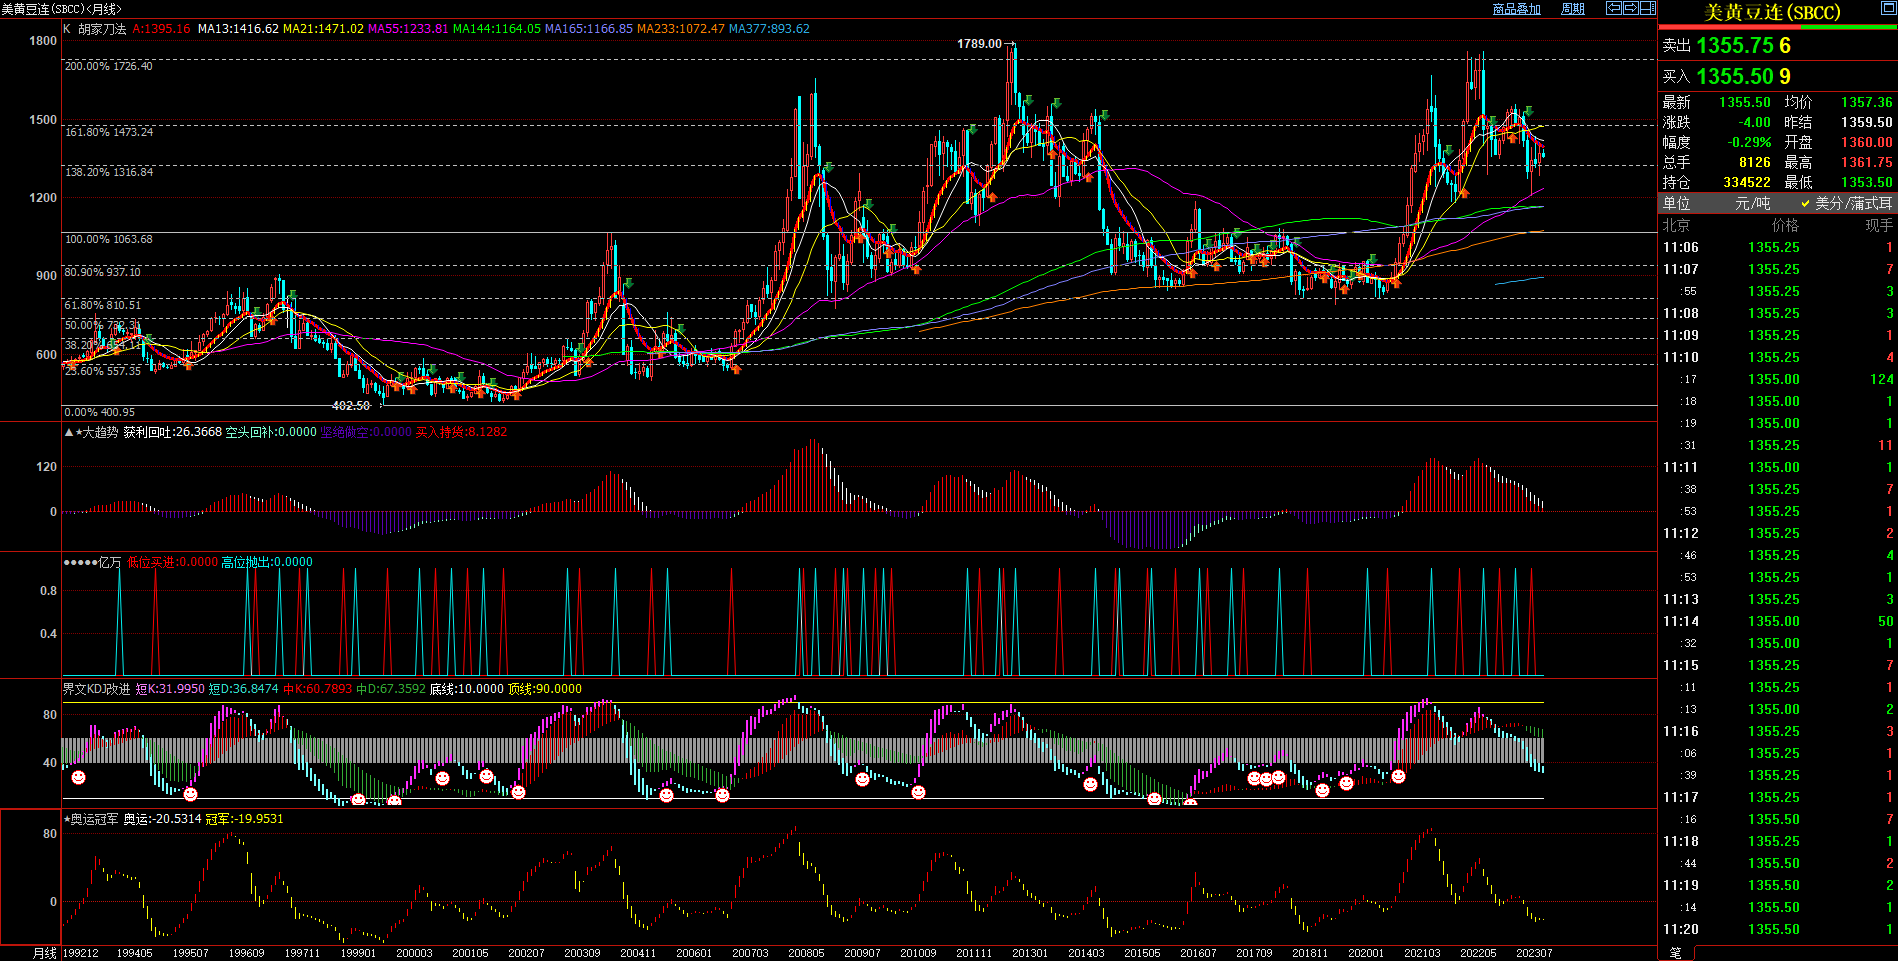
Task: Click the 界文KD改进 indicator title
Action: (x=96, y=689)
